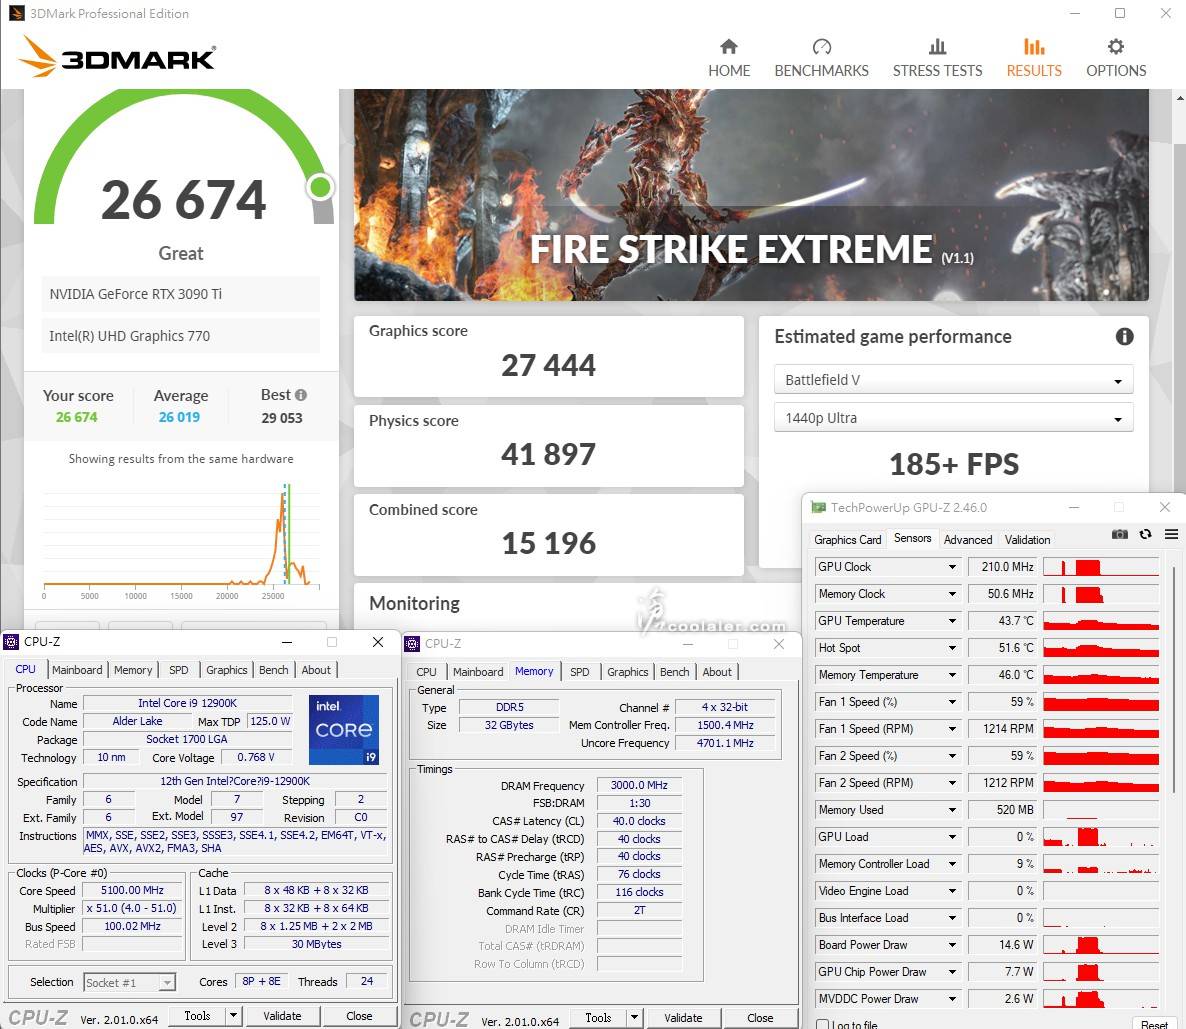
Task: Click the score distribution chart
Action: tap(182, 539)
